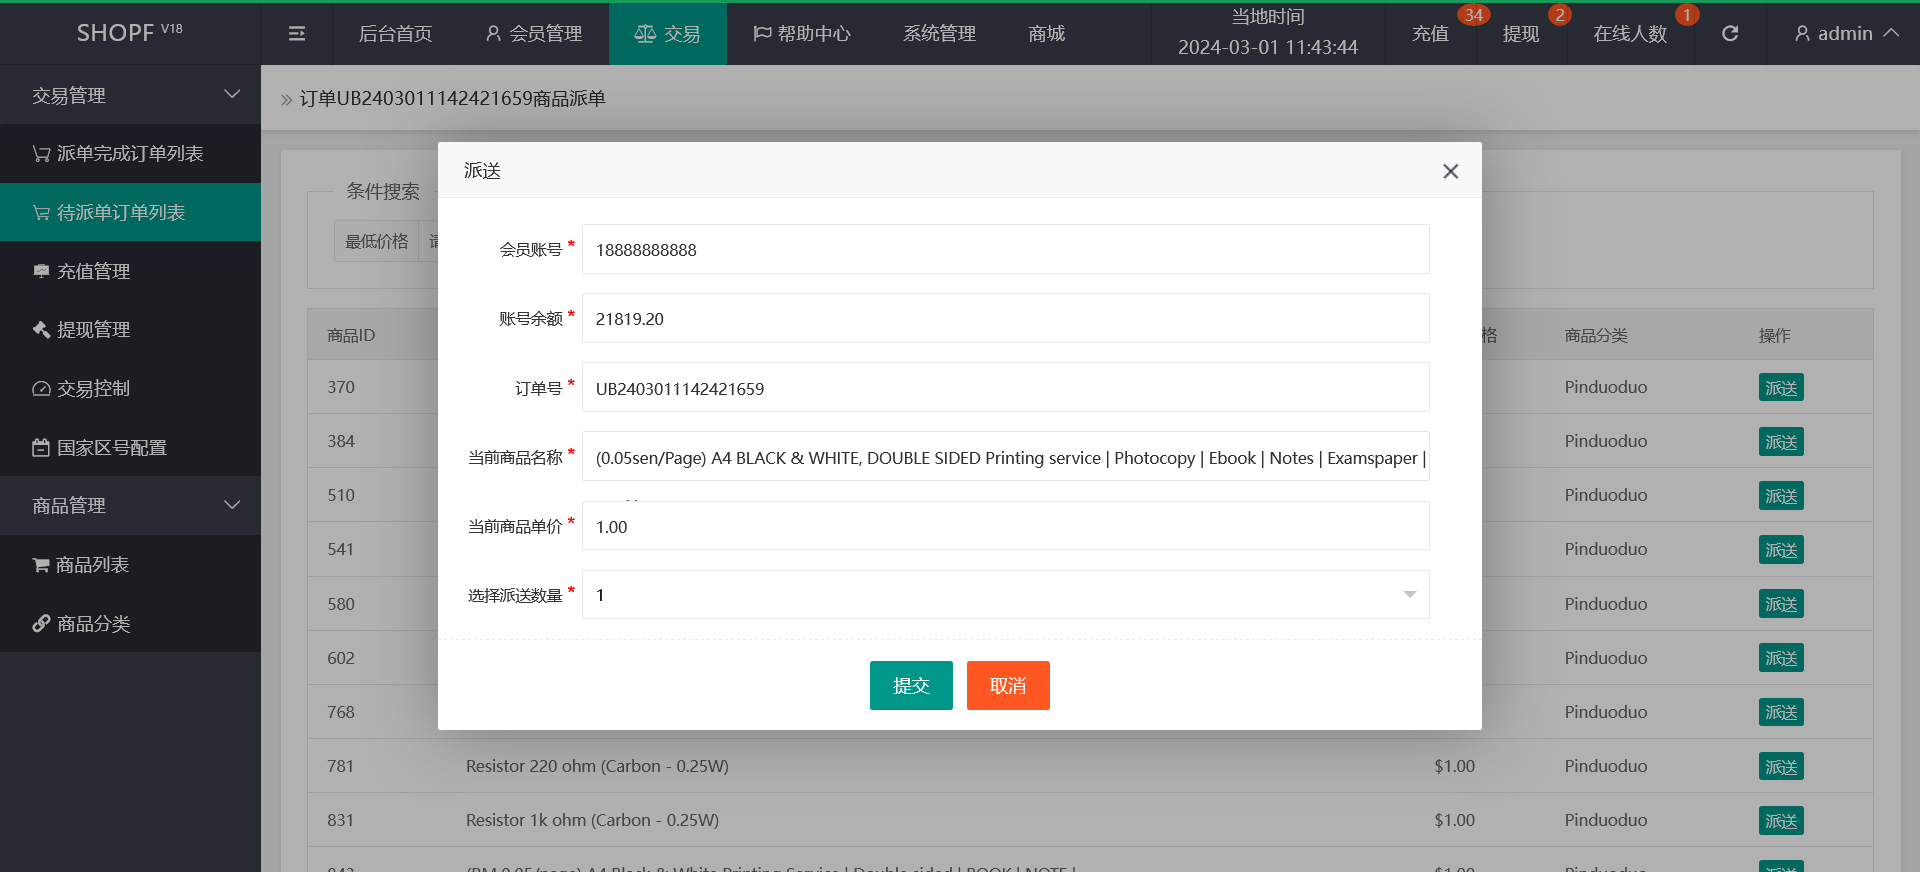
Task: Open 国家区号配置 in the sidebar
Action: pos(111,448)
